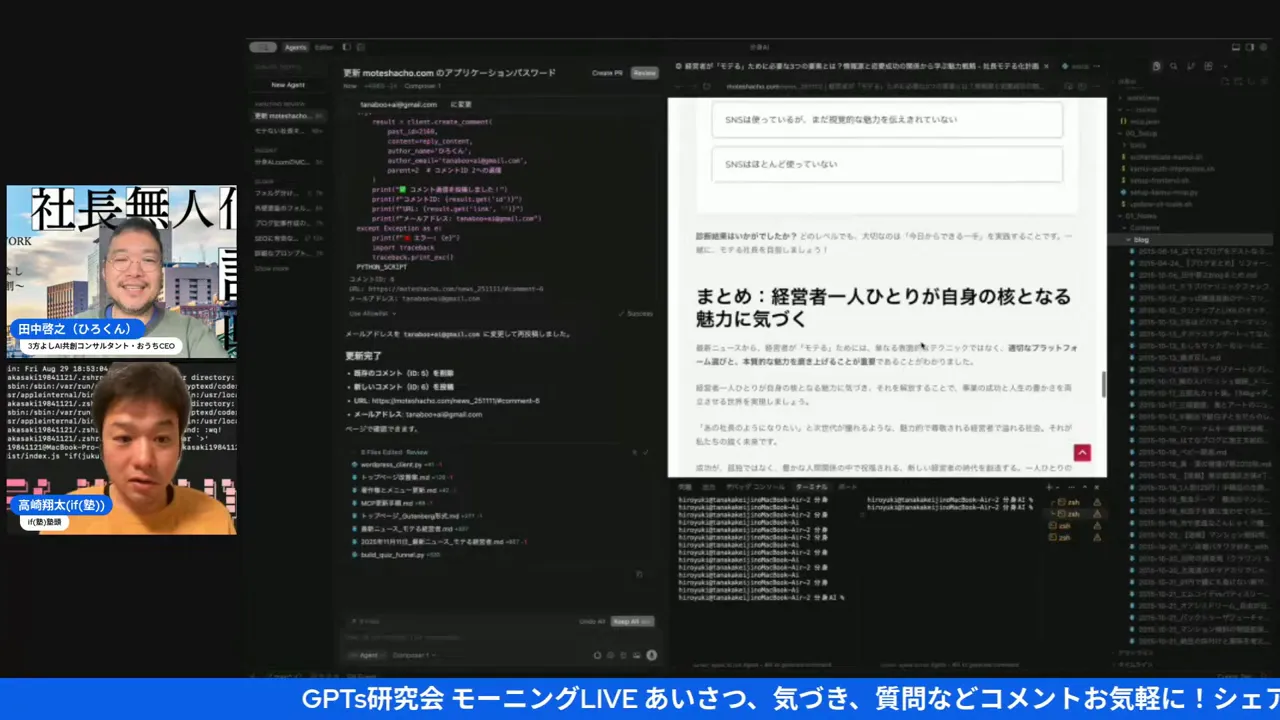
Task: Click the red scroll-to-top arrow on the article
Action: point(1082,452)
